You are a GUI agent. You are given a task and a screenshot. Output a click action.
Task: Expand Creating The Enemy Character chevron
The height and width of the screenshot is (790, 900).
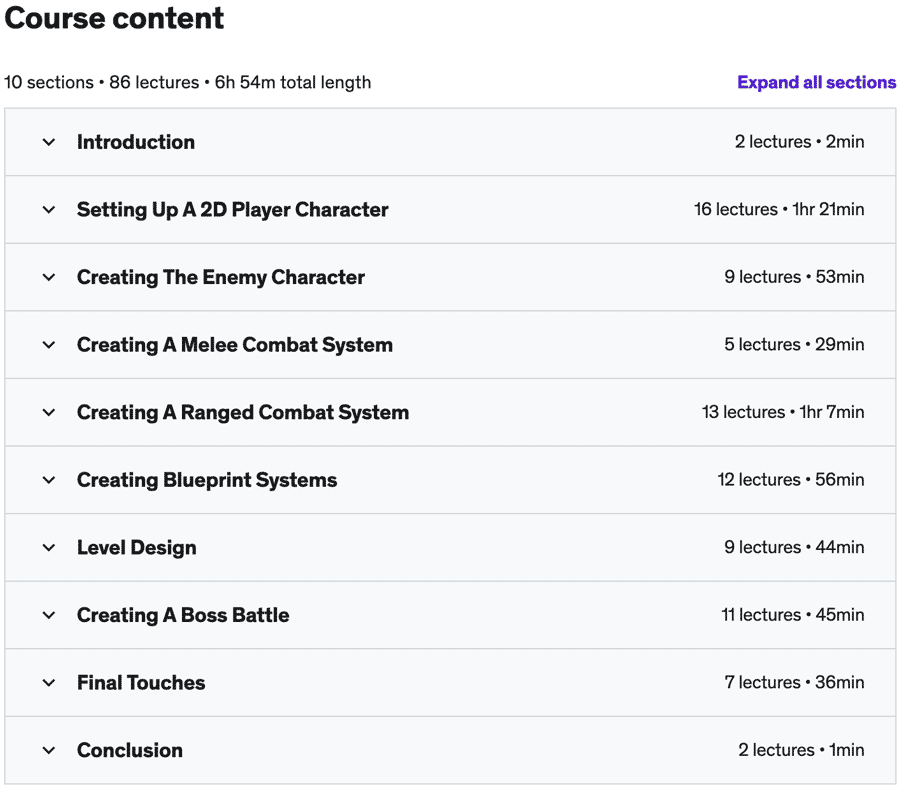(49, 277)
